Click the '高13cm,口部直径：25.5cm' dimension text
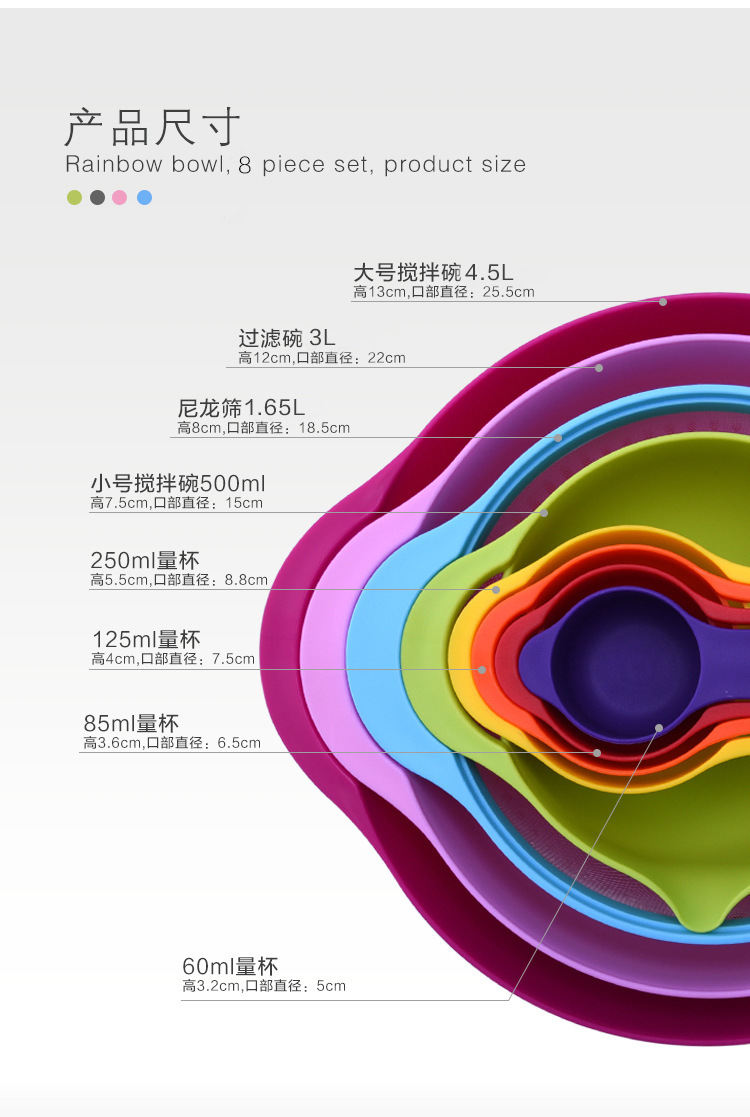The width and height of the screenshot is (750, 1117). 444,291
